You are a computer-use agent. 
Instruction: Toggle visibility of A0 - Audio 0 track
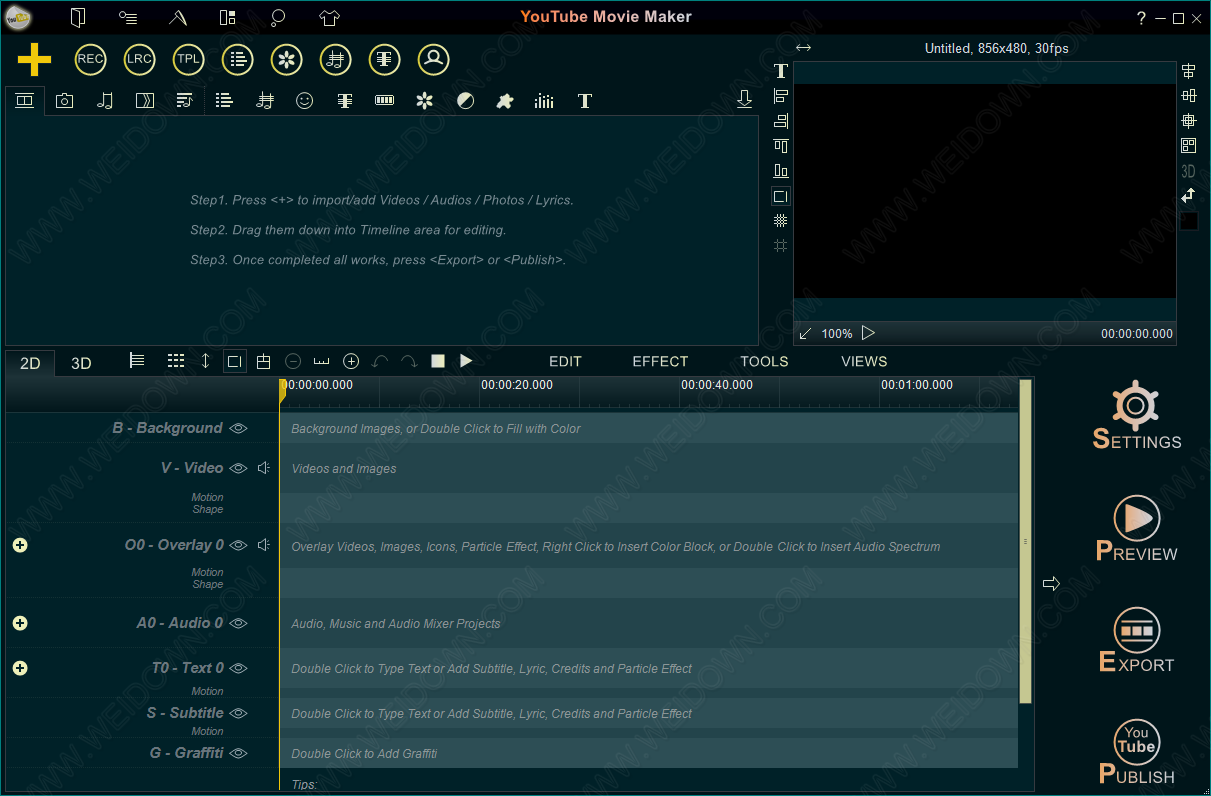point(238,623)
